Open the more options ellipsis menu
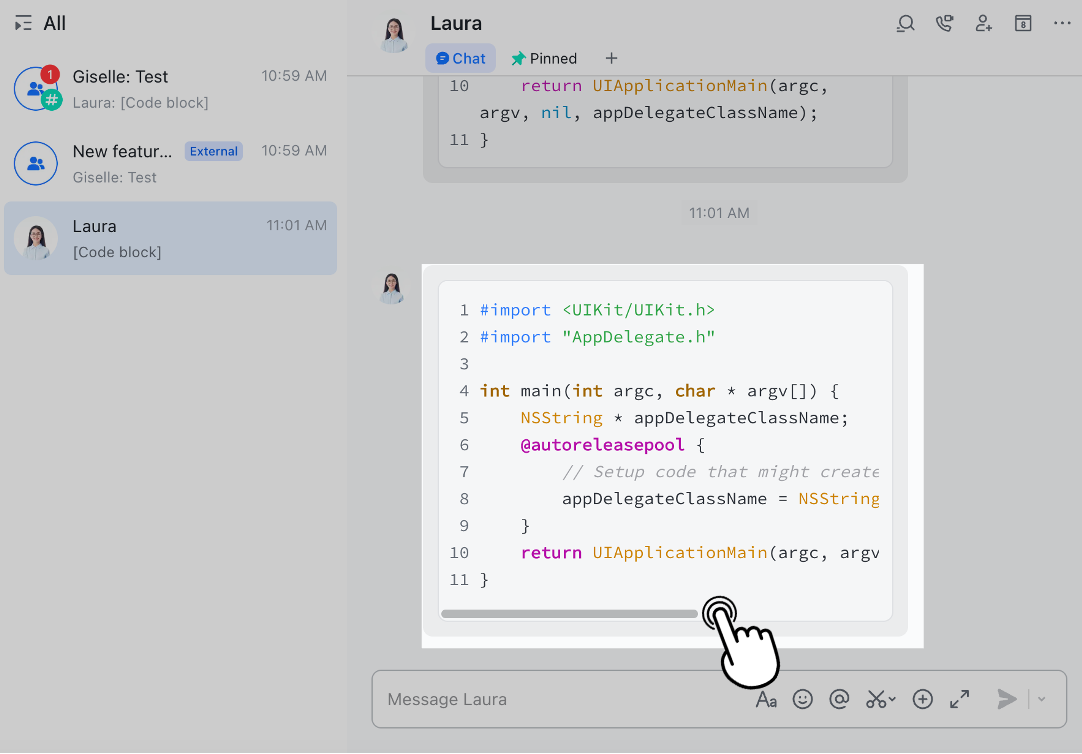Image resolution: width=1082 pixels, height=754 pixels. pos(1061,23)
